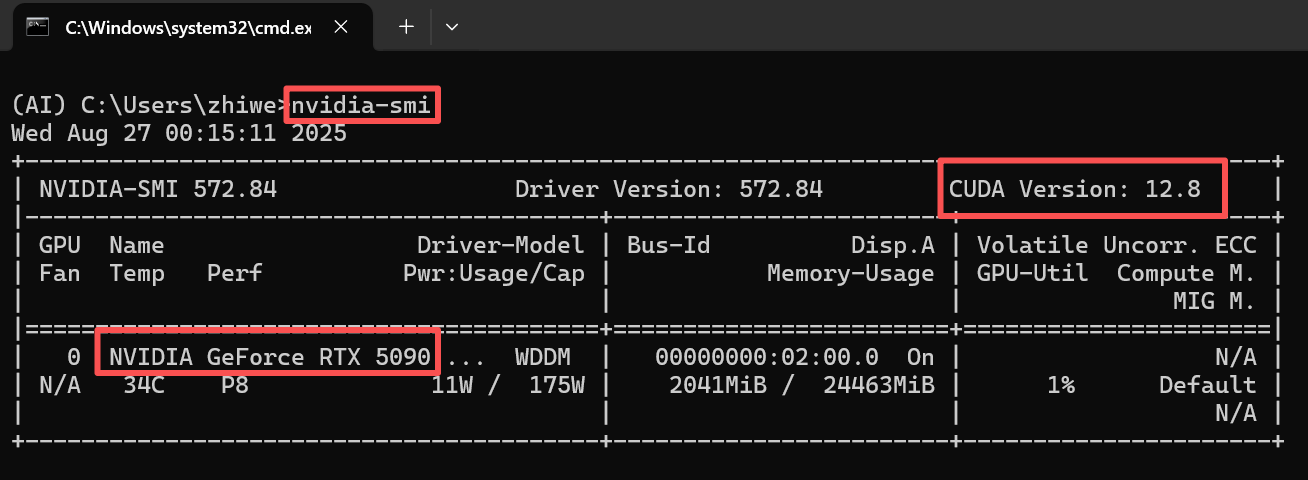Close the cmd.exe tab
1308x480 pixels.
340,27
